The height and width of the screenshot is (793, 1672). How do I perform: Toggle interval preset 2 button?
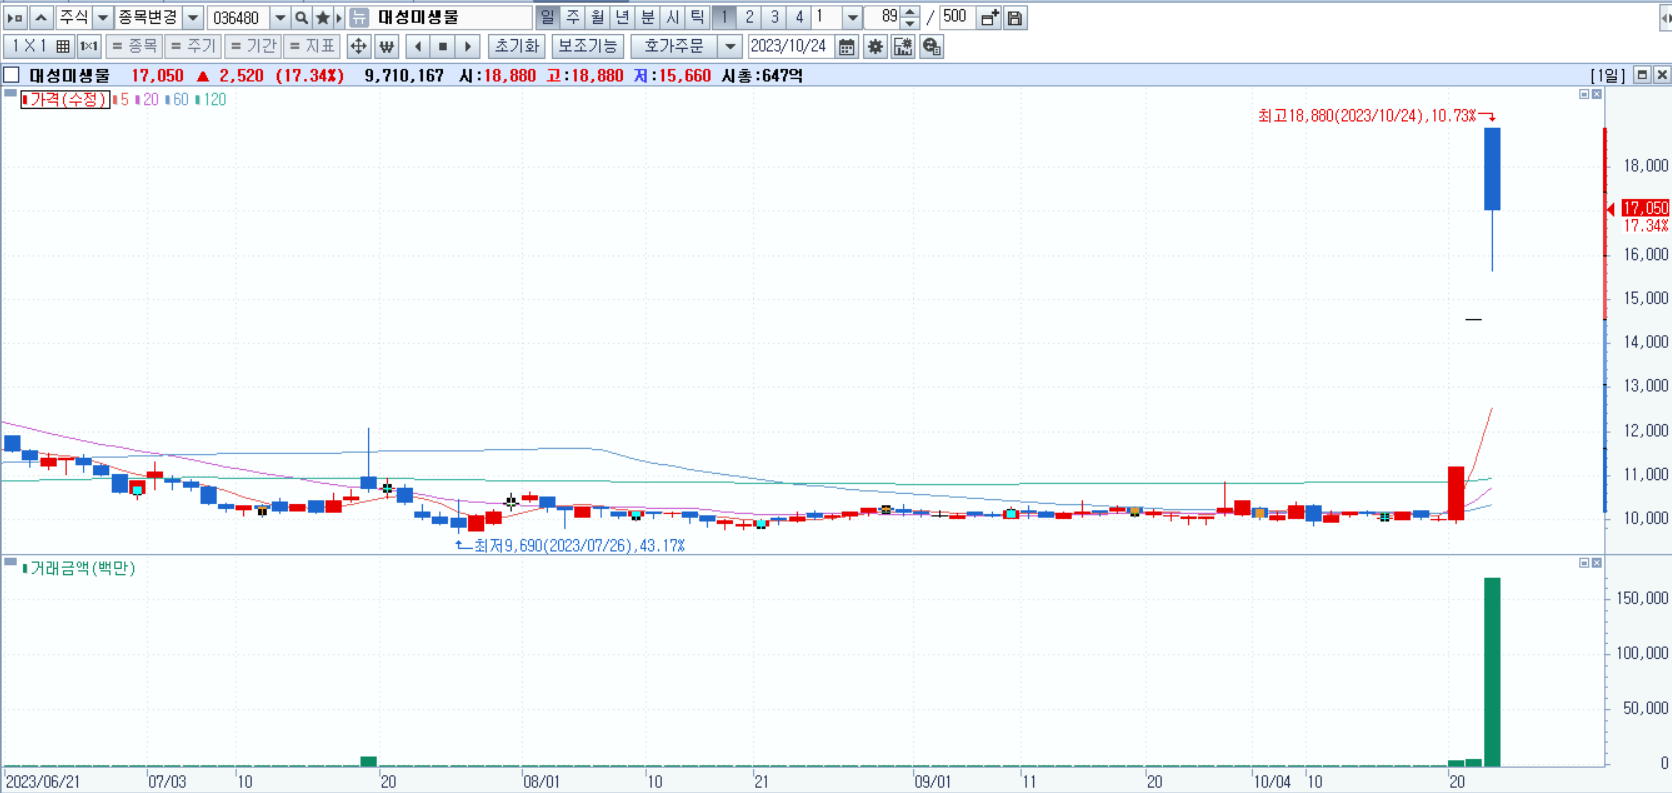pyautogui.click(x=749, y=18)
